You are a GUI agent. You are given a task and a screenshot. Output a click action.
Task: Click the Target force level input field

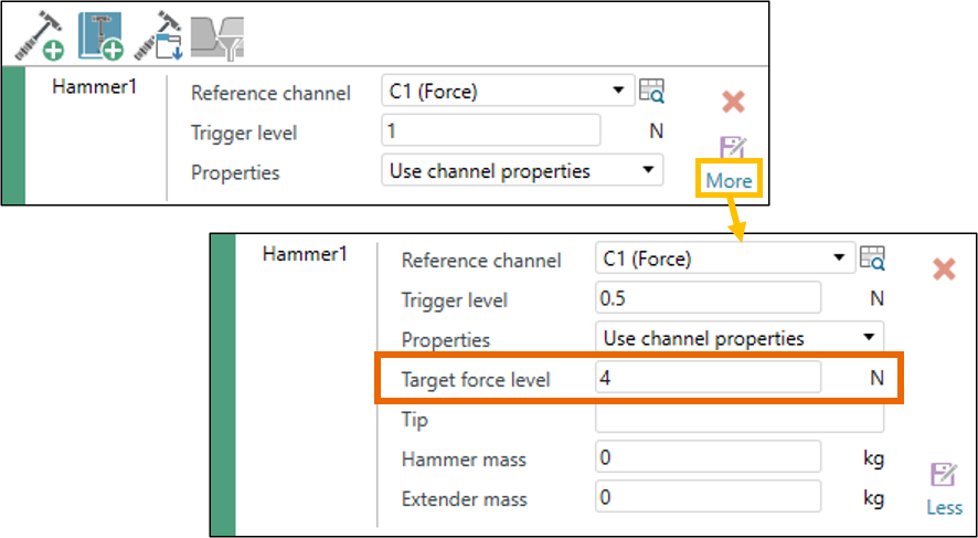click(708, 378)
